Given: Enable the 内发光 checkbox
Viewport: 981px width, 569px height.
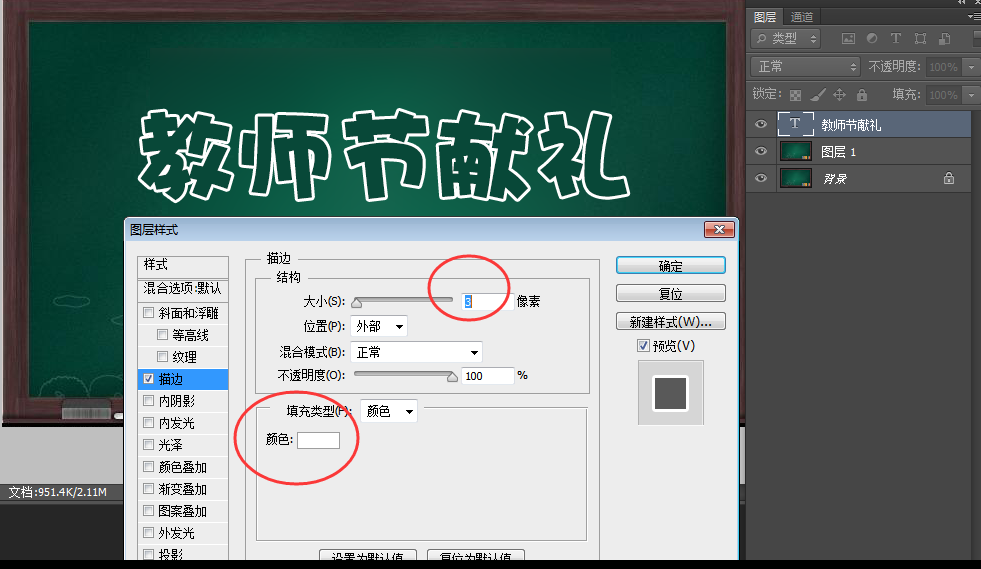Looking at the screenshot, I should coord(148,423).
